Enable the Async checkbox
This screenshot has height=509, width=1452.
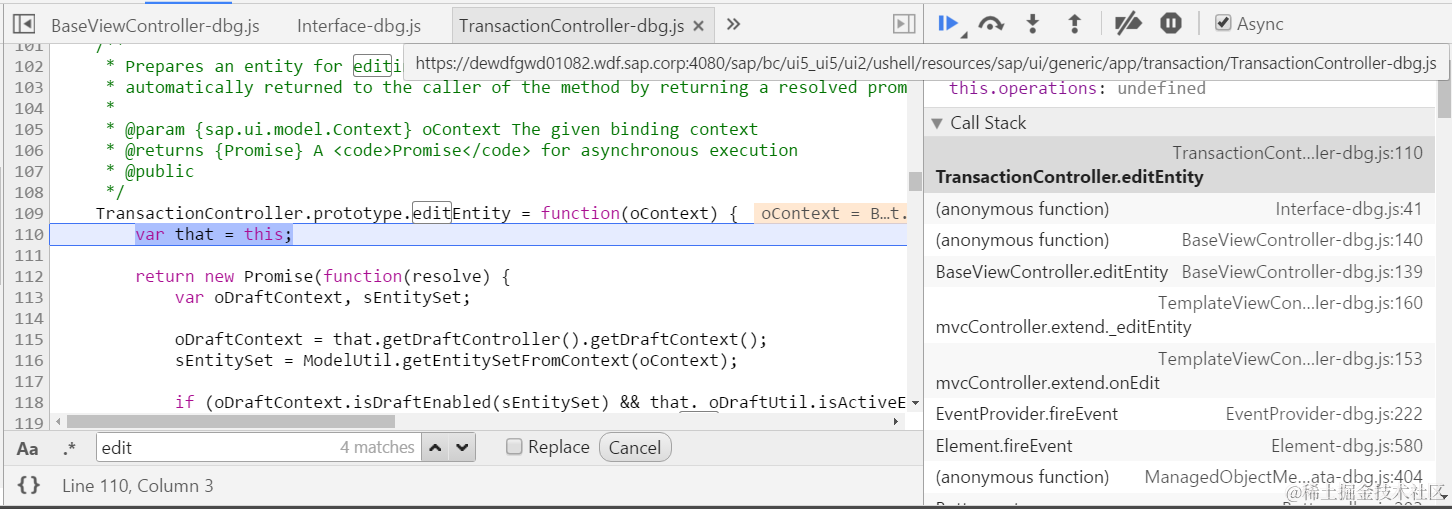(x=1223, y=23)
